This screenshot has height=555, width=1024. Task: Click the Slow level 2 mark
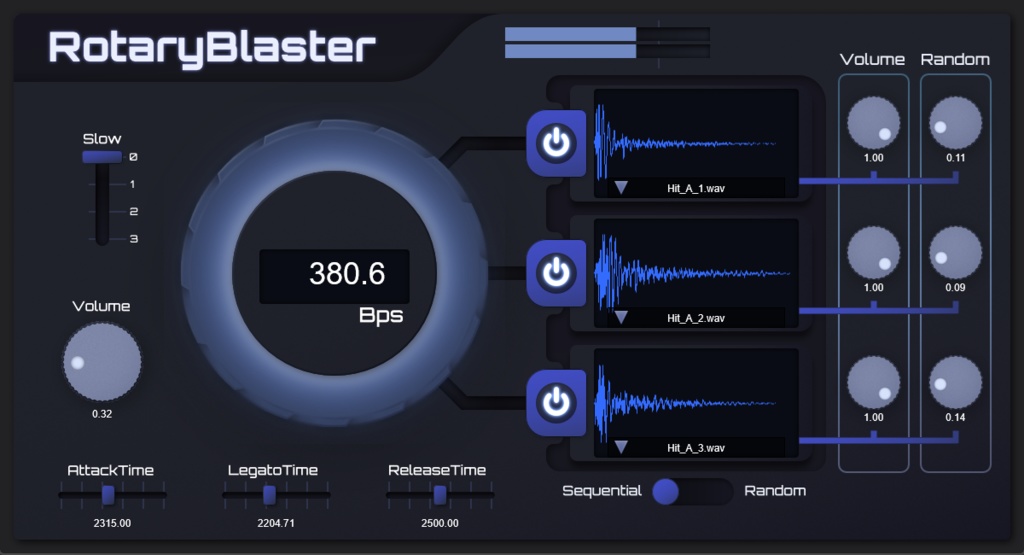tap(134, 212)
